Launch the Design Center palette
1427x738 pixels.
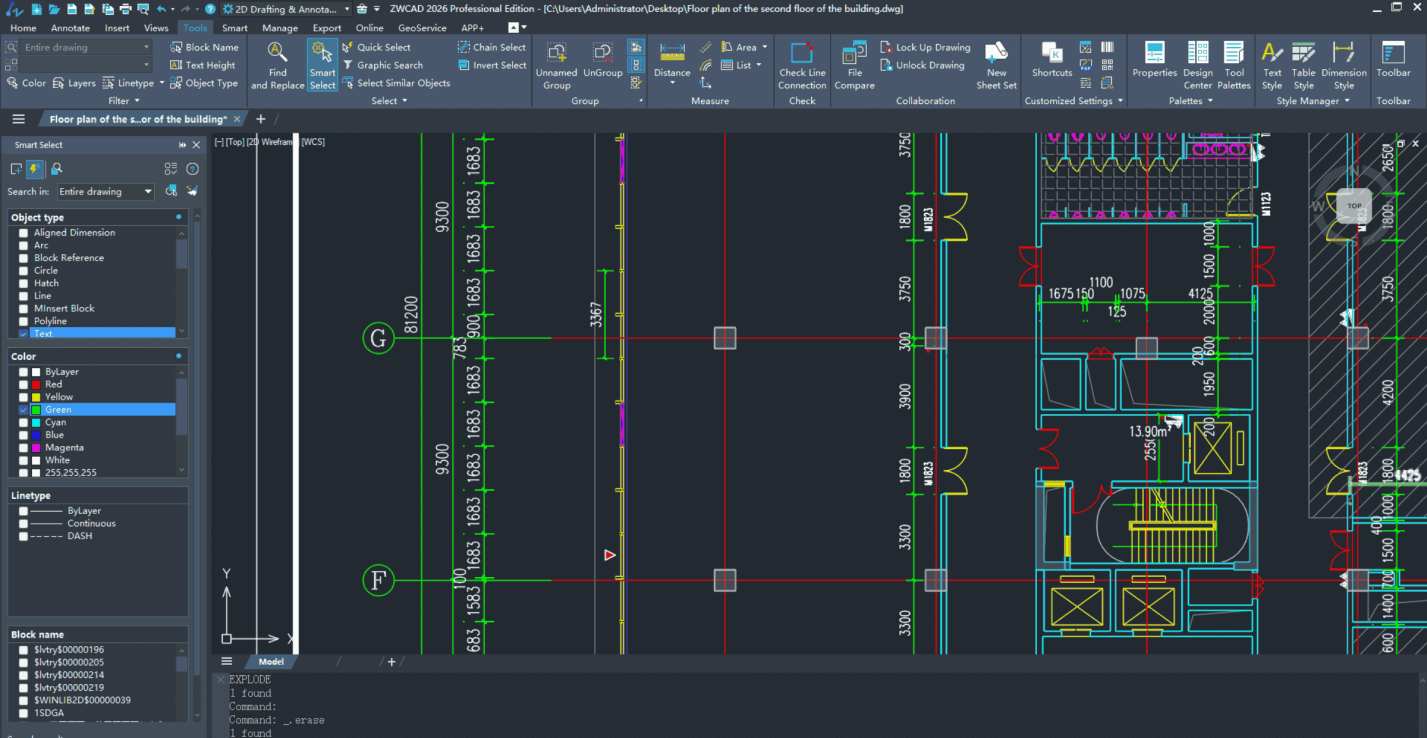point(1197,65)
